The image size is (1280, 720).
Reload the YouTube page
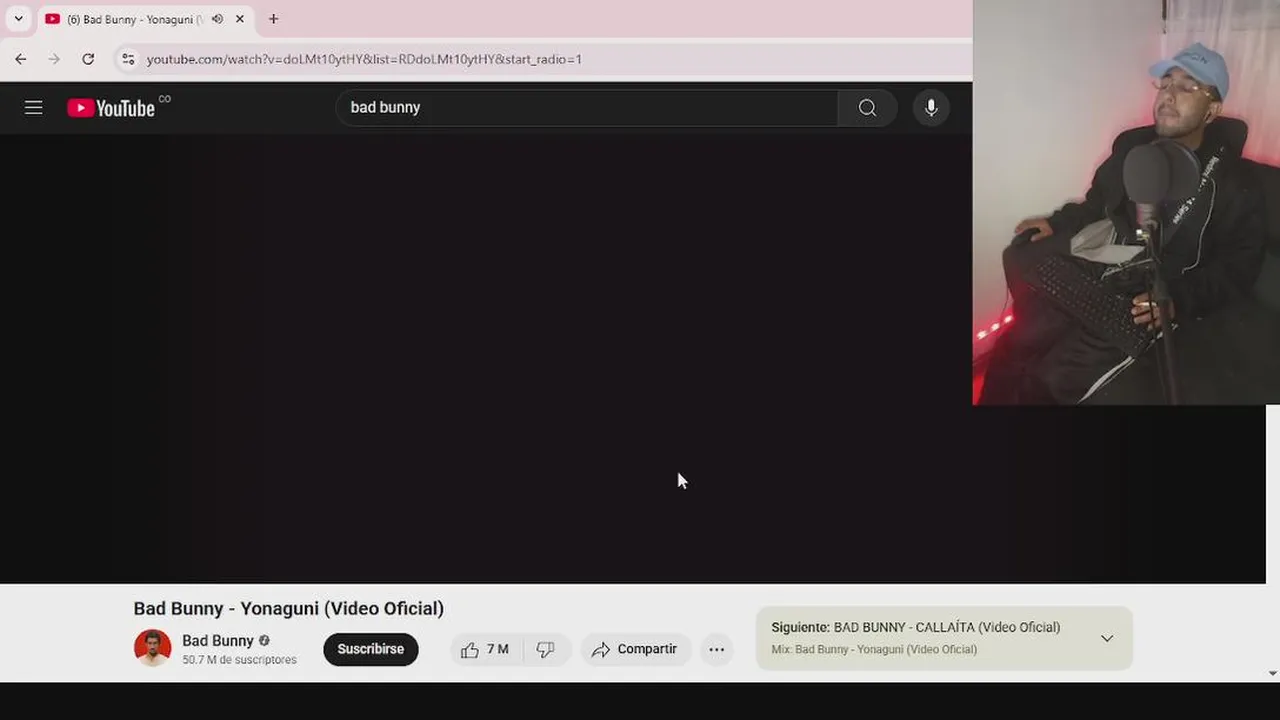click(x=88, y=59)
